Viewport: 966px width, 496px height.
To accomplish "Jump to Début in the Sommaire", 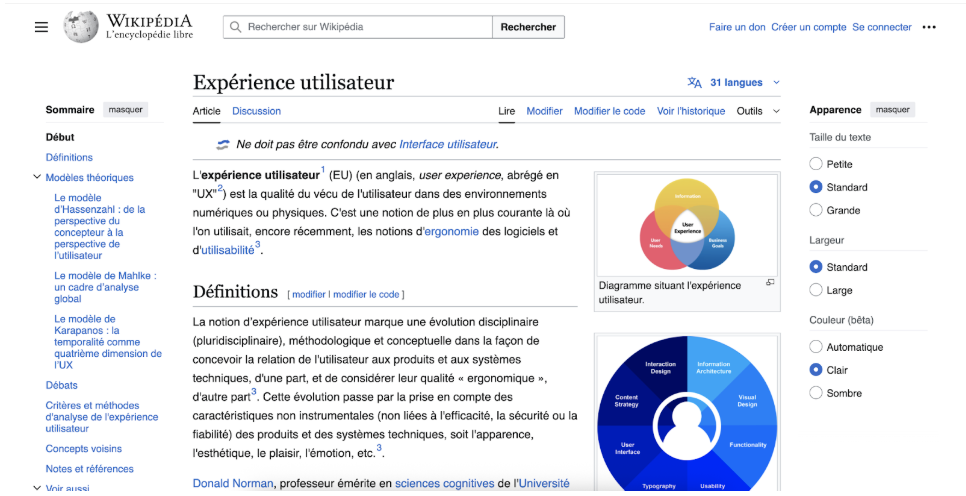I will coord(60,137).
